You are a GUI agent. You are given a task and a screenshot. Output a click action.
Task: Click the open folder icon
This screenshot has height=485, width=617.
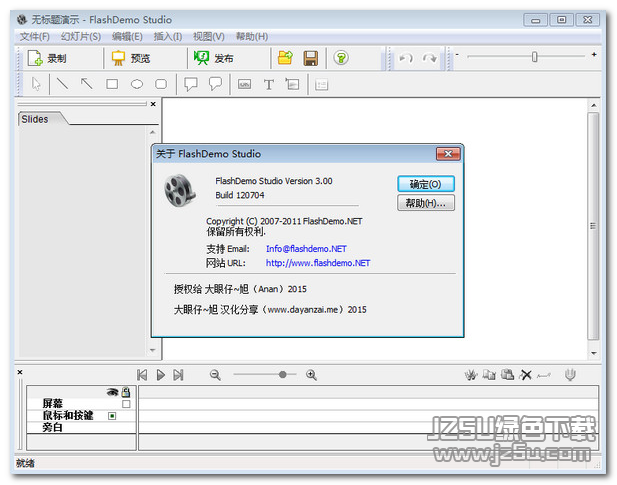coord(286,59)
